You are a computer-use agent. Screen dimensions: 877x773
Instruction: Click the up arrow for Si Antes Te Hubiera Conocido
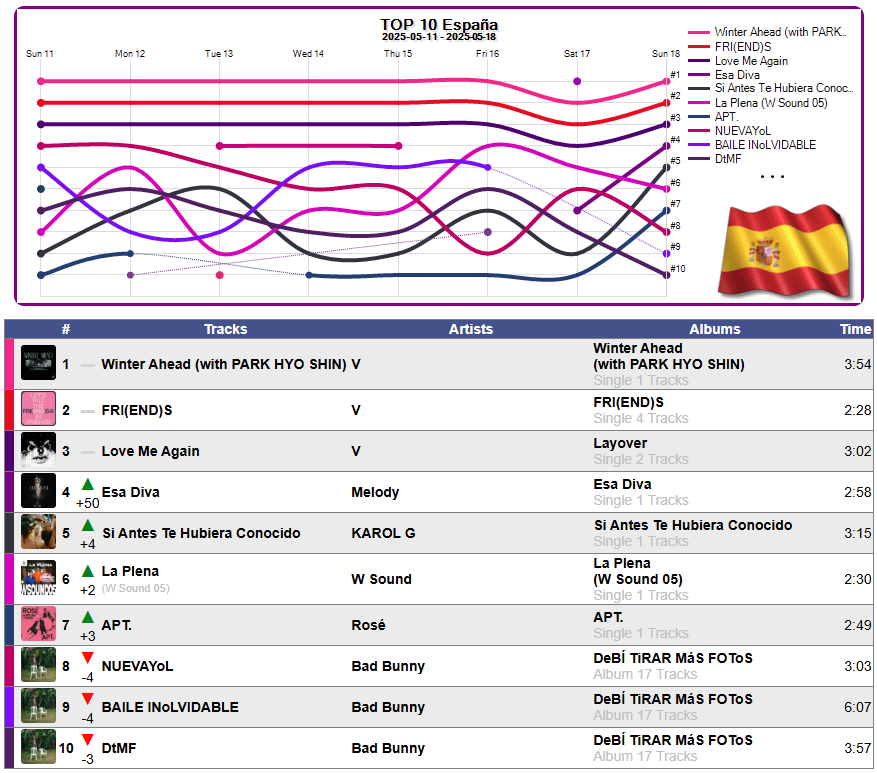pyautogui.click(x=87, y=525)
